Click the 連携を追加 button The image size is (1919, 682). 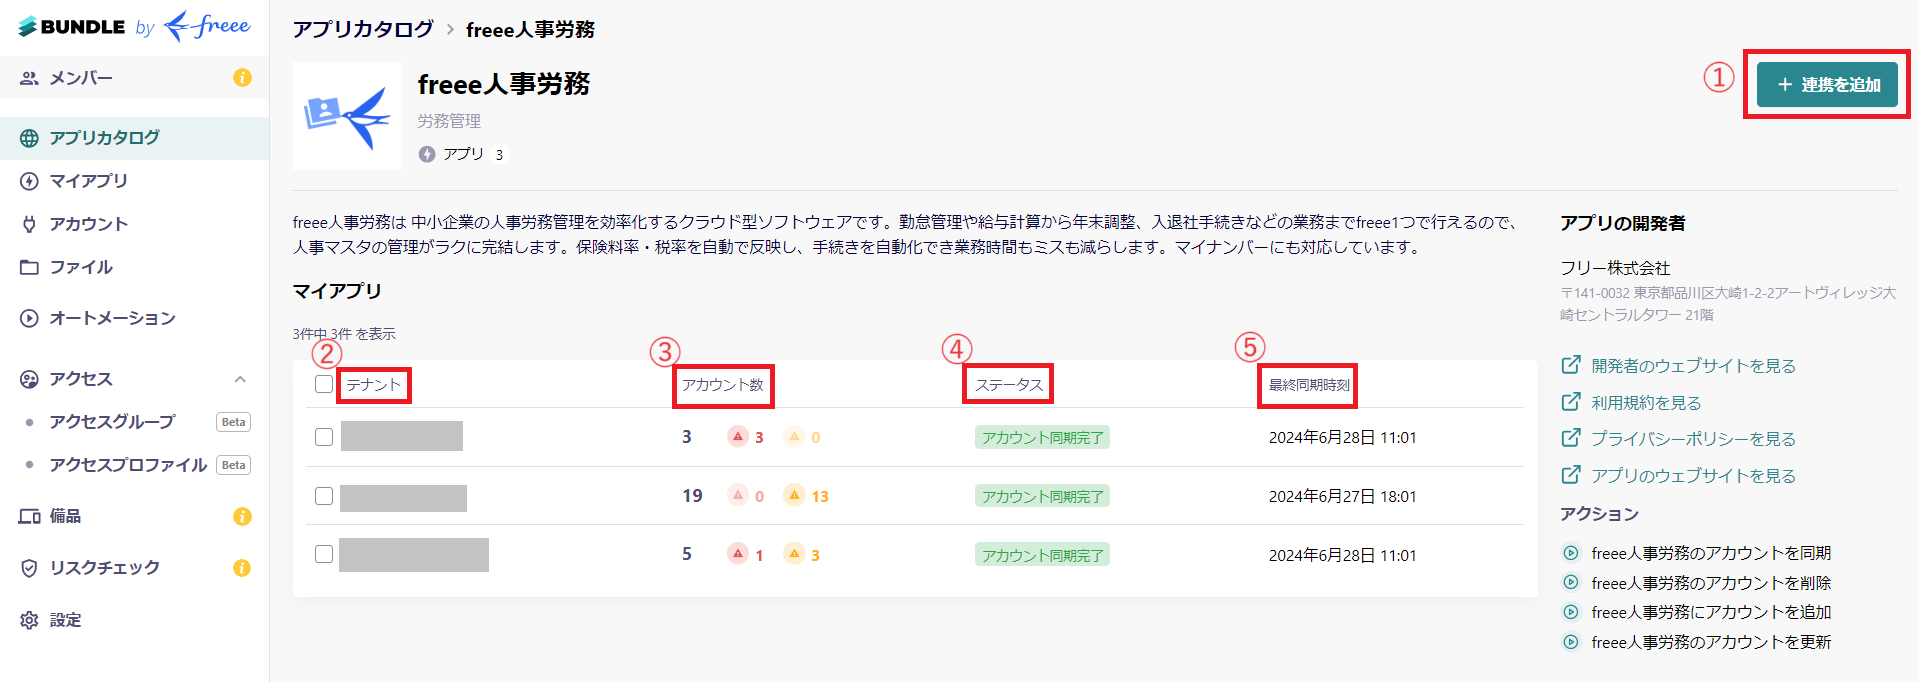click(1827, 85)
